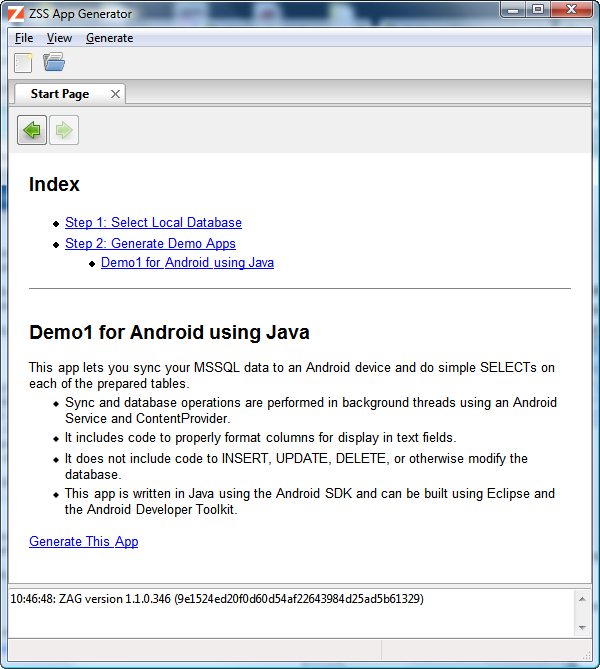600x669 pixels.
Task: Go back with the green left arrow
Action: tap(32, 130)
